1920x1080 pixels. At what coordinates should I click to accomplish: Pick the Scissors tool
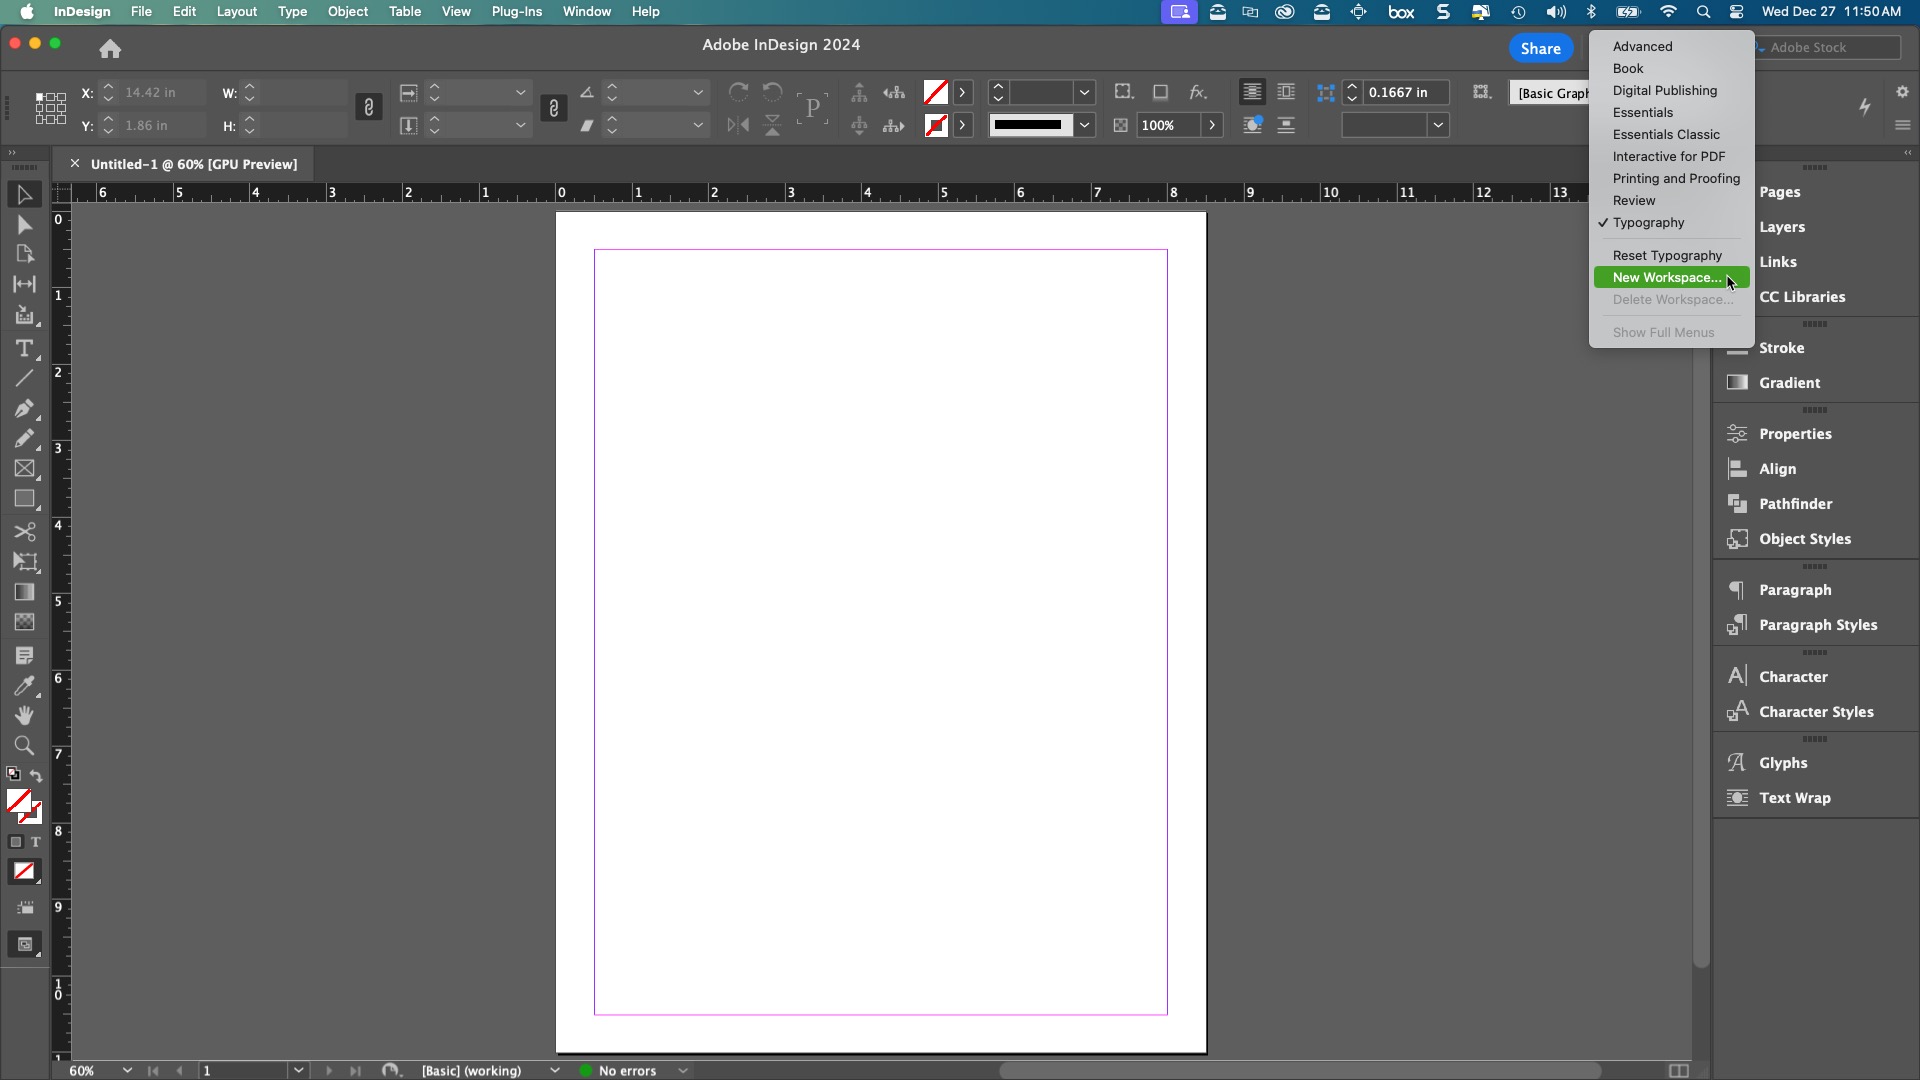coord(24,532)
